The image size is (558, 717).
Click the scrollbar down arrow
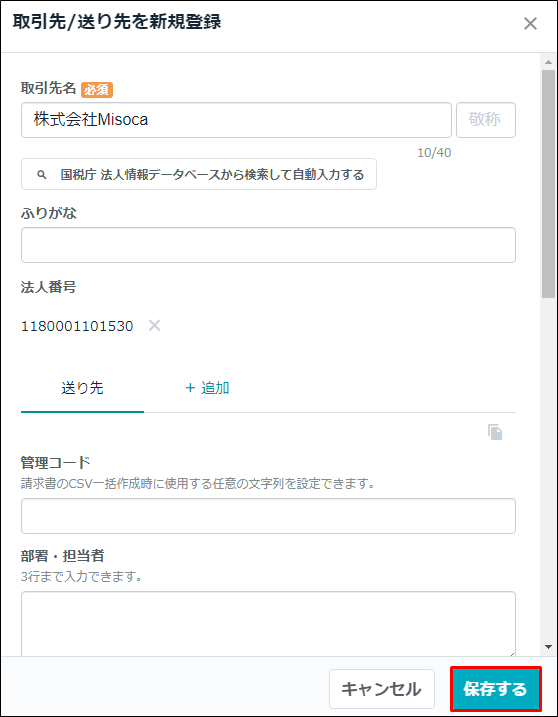(x=548, y=647)
